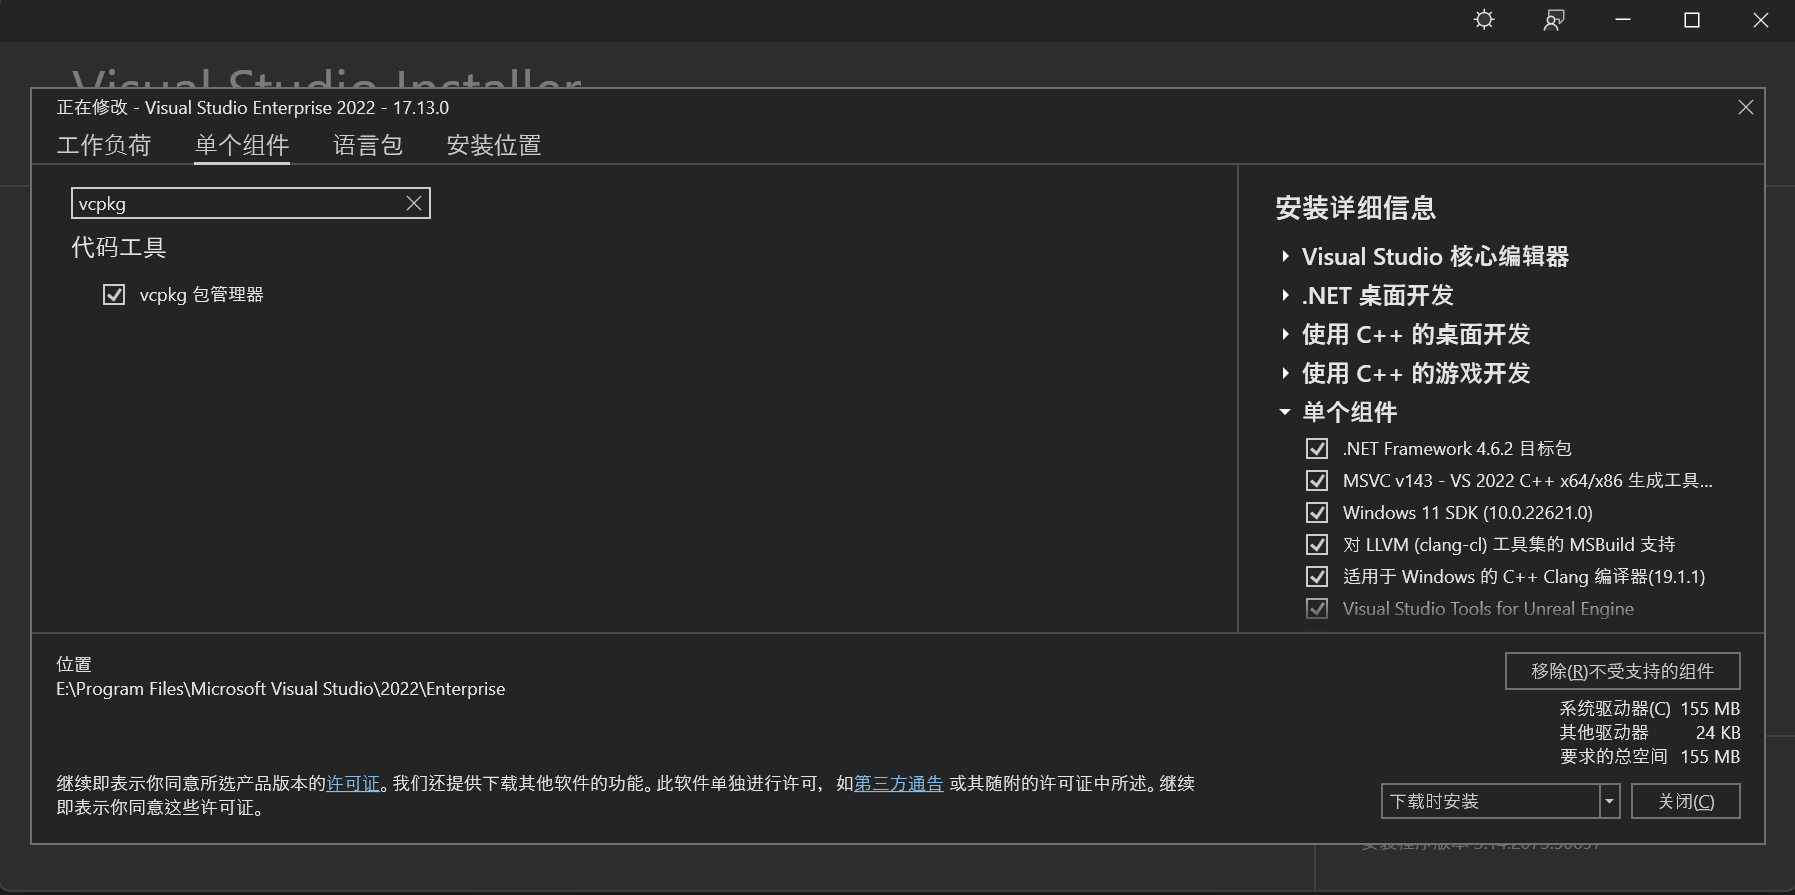Switch to the 语言包 tab
Viewport: 1795px width, 895px height.
tap(368, 146)
